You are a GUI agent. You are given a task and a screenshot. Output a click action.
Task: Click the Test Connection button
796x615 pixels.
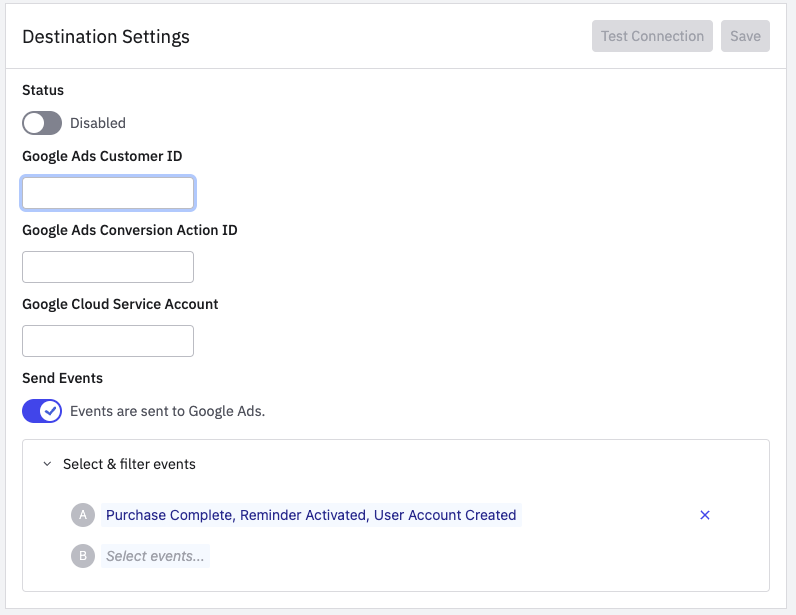[x=652, y=36]
